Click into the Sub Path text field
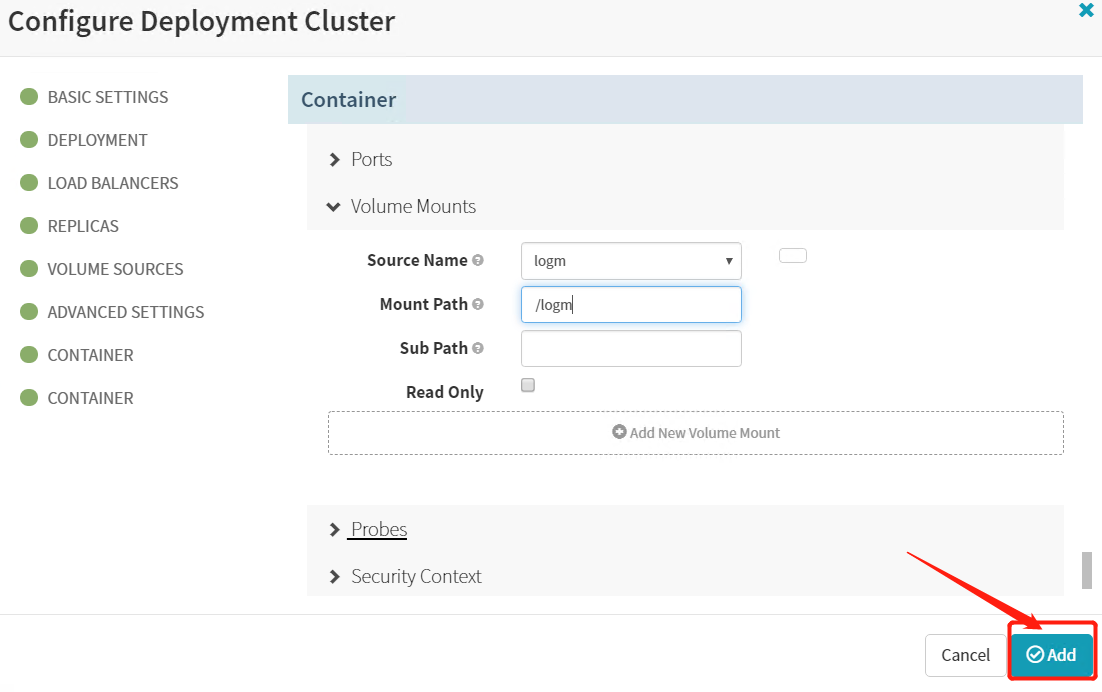This screenshot has height=692, width=1102. 631,349
